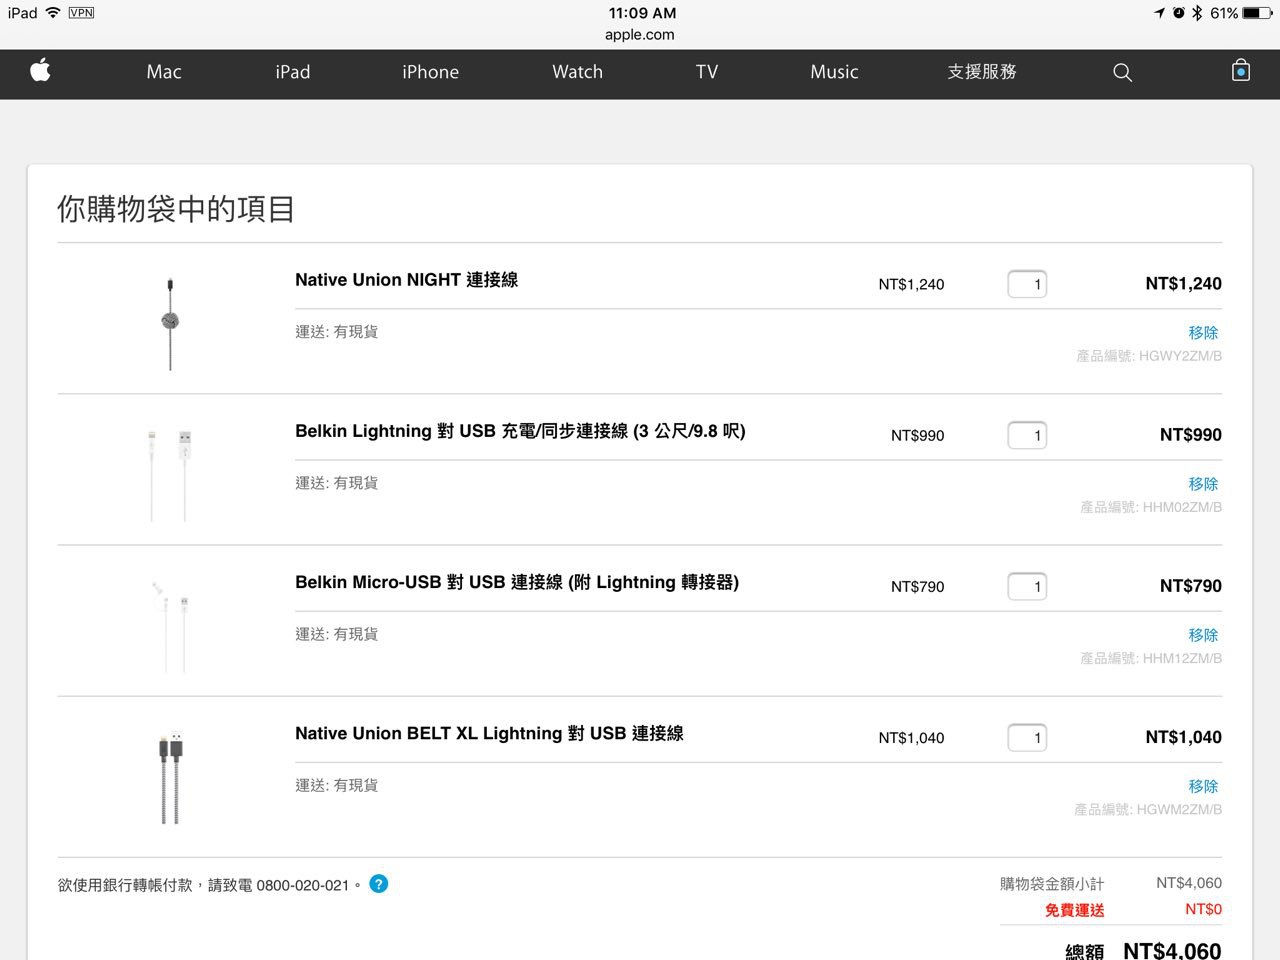The height and width of the screenshot is (960, 1280).
Task: Click 運送: 有現貨 under Native Union BELT XL
Action: [336, 785]
